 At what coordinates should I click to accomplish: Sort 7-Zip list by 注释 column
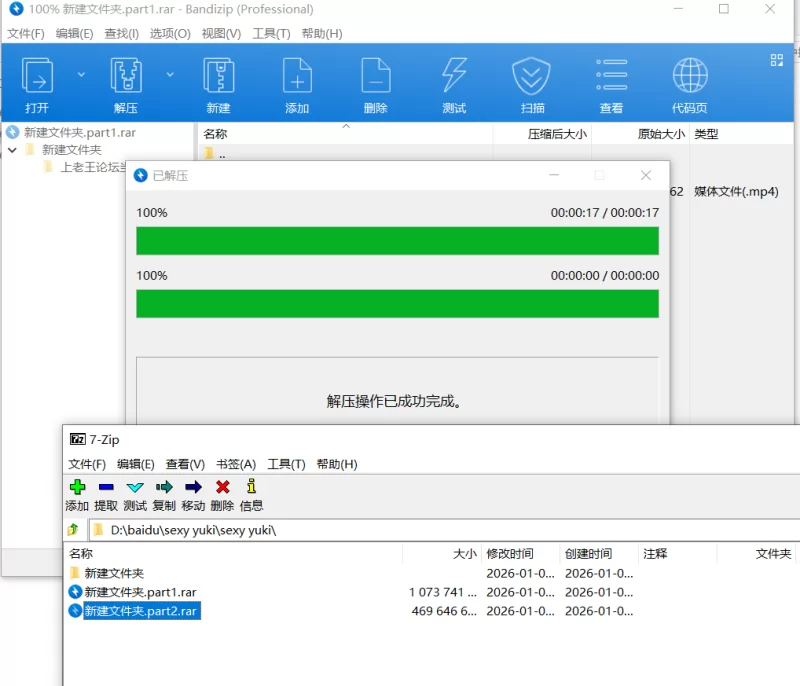pyautogui.click(x=655, y=554)
